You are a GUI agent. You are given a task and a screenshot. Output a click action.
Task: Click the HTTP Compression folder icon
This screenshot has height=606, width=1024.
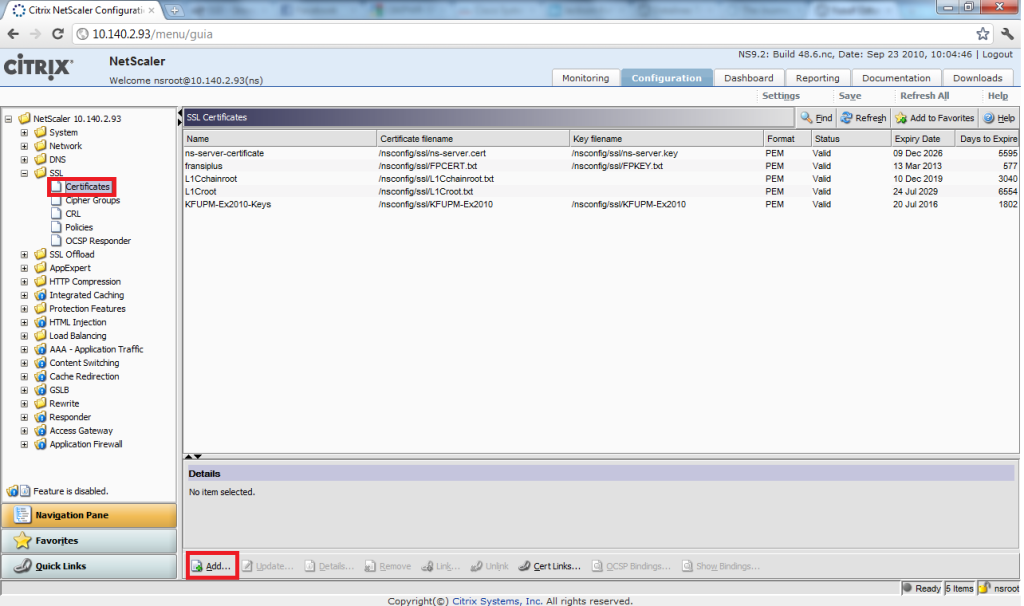tap(40, 281)
